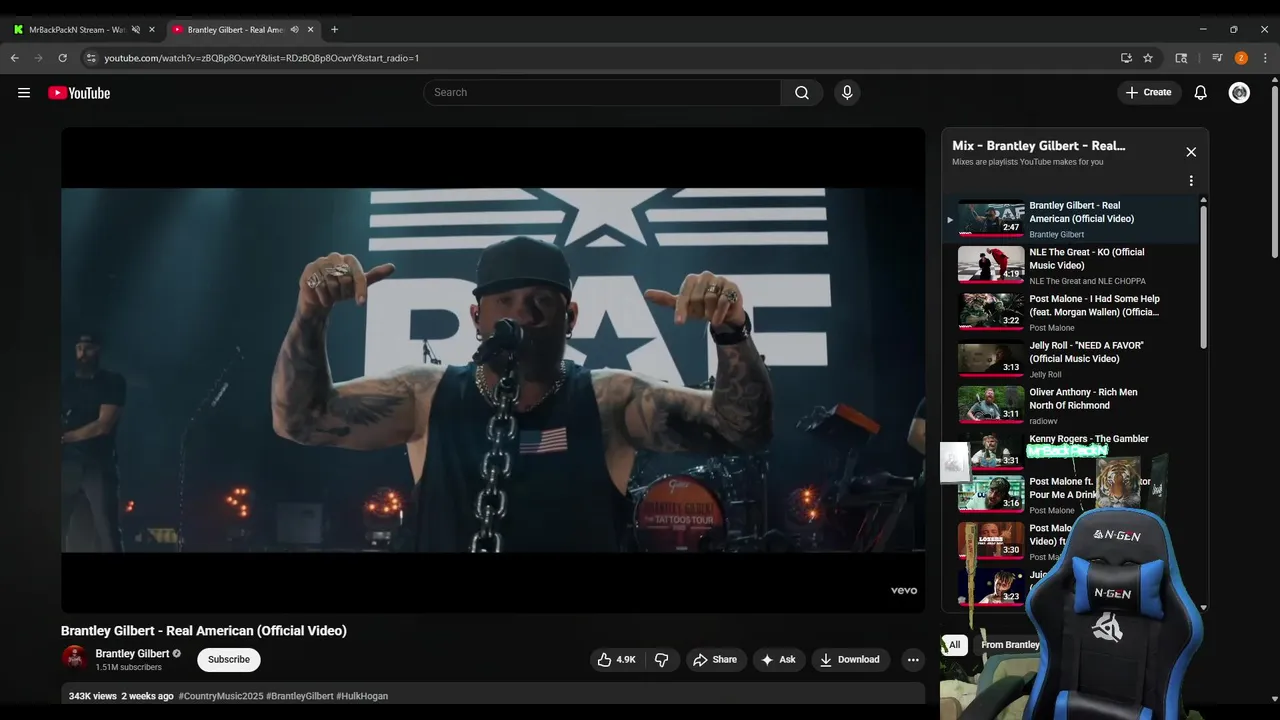View site information icon in address bar

[90, 58]
